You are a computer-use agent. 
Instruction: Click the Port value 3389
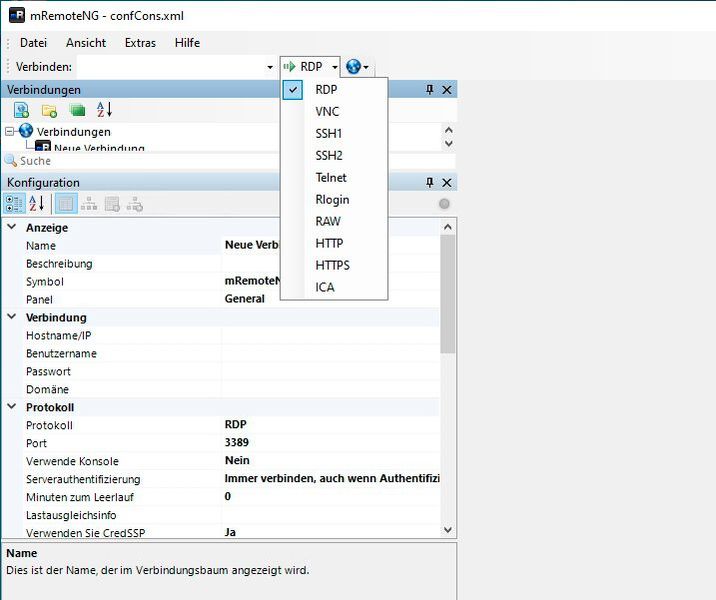click(237, 442)
